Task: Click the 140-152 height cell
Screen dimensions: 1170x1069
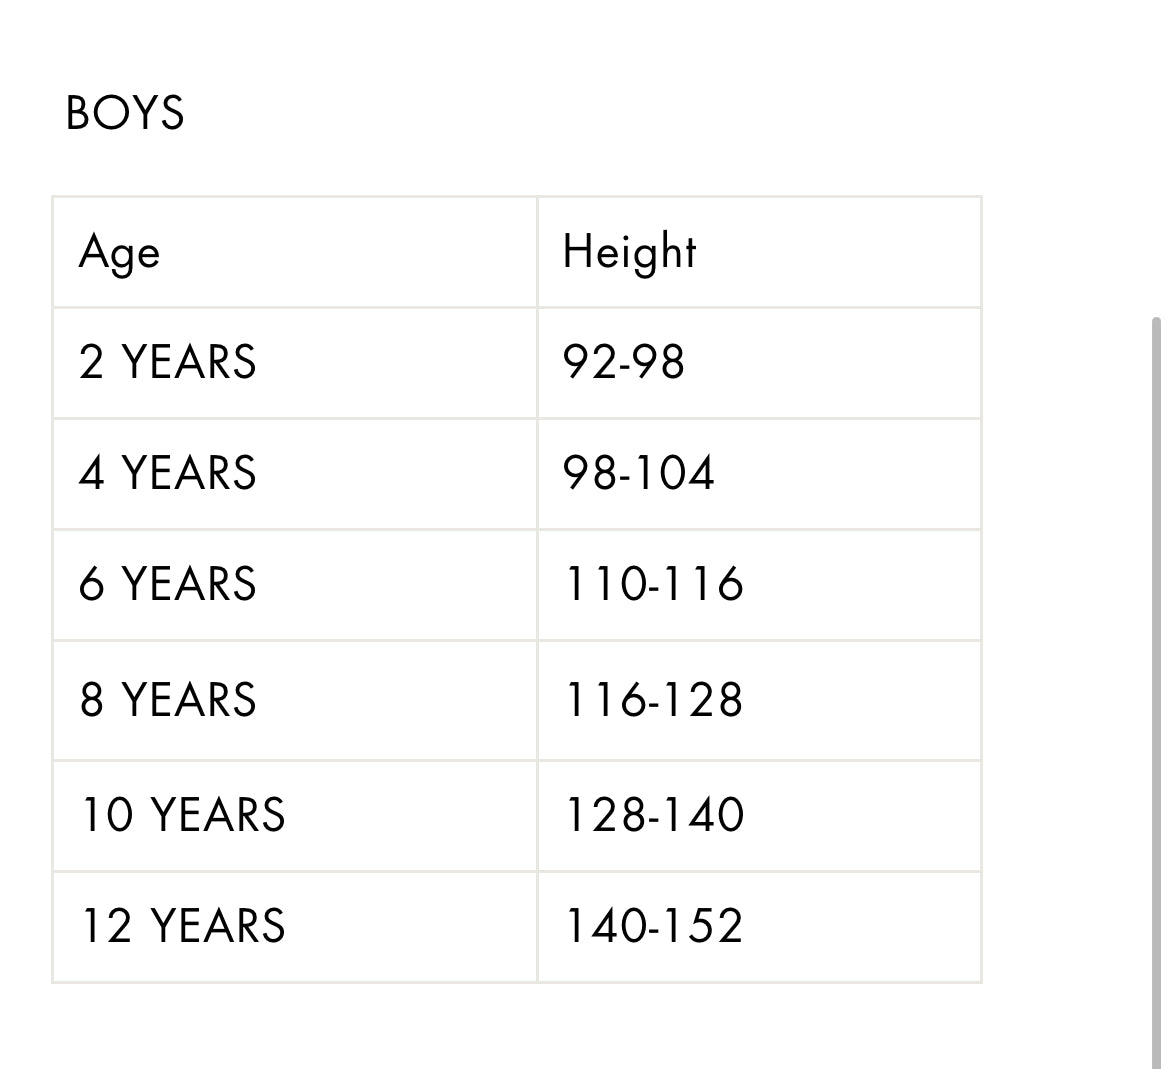Action: click(x=654, y=926)
